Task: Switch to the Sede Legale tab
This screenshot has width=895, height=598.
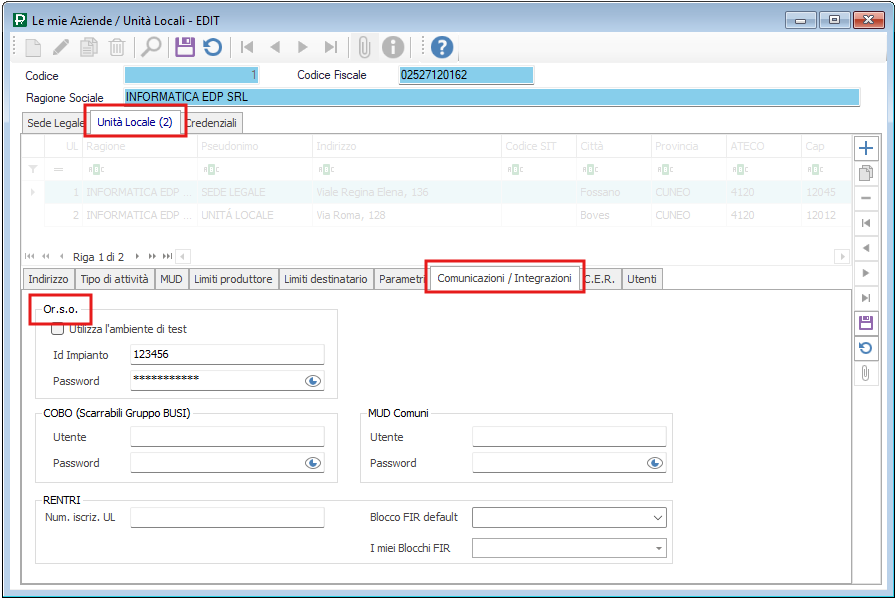Action: click(56, 123)
